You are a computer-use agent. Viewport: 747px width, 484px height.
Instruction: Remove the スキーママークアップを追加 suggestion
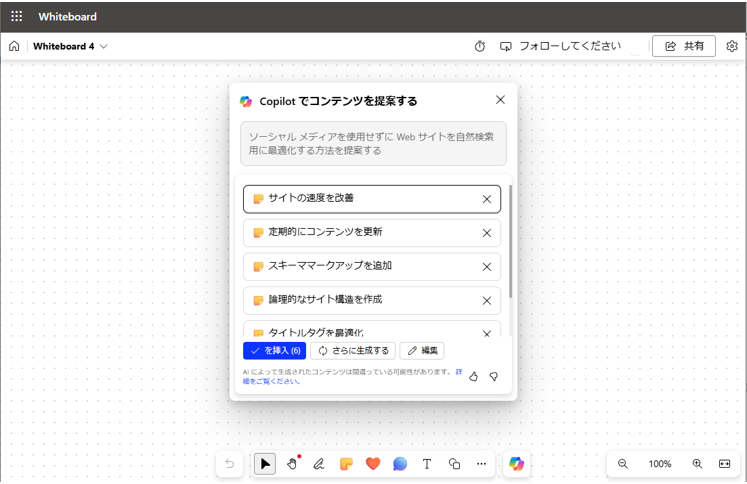pyautogui.click(x=487, y=267)
